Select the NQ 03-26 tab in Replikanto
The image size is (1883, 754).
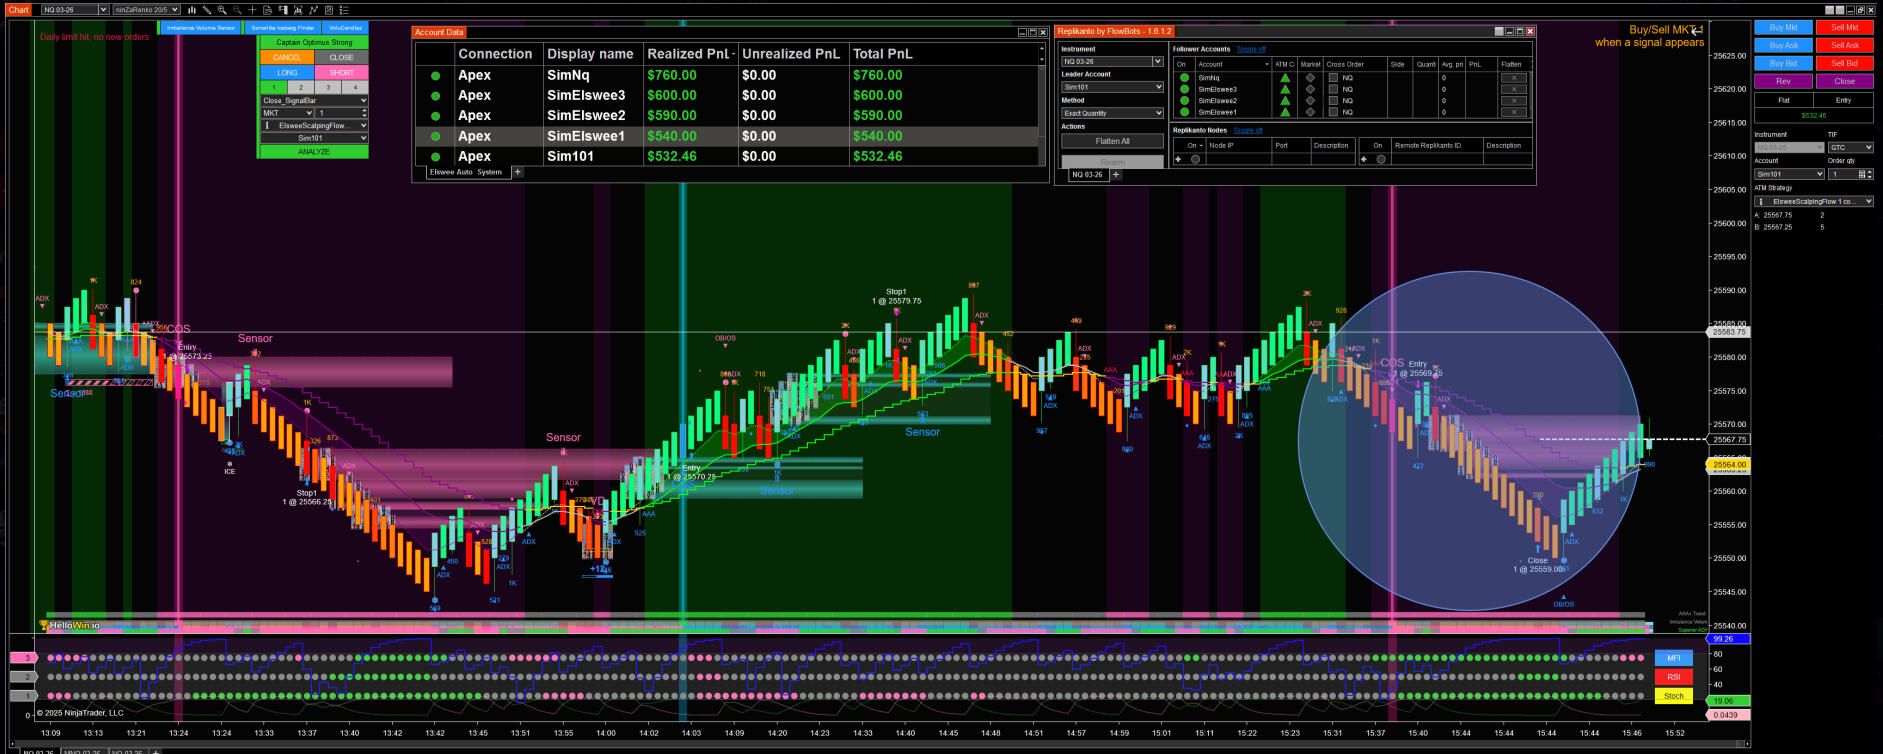point(1087,175)
